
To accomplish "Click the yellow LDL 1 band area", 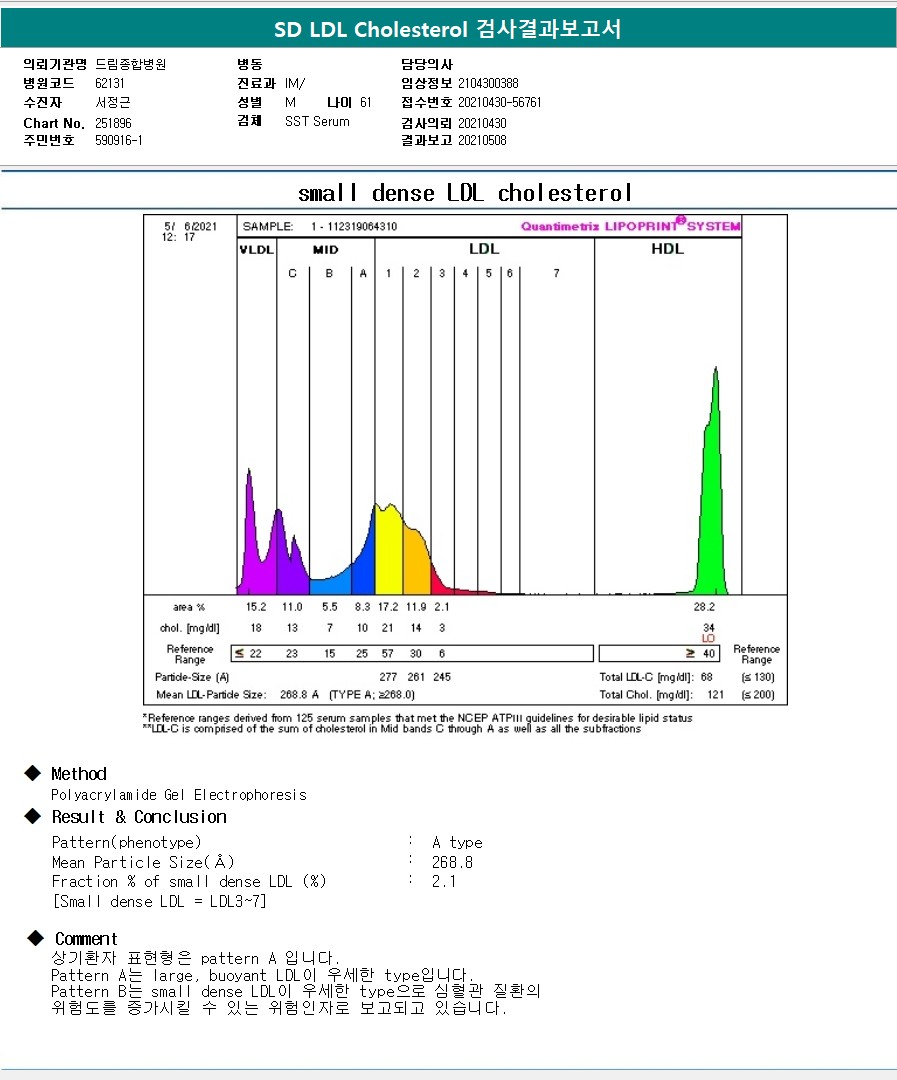I will 389,555.
